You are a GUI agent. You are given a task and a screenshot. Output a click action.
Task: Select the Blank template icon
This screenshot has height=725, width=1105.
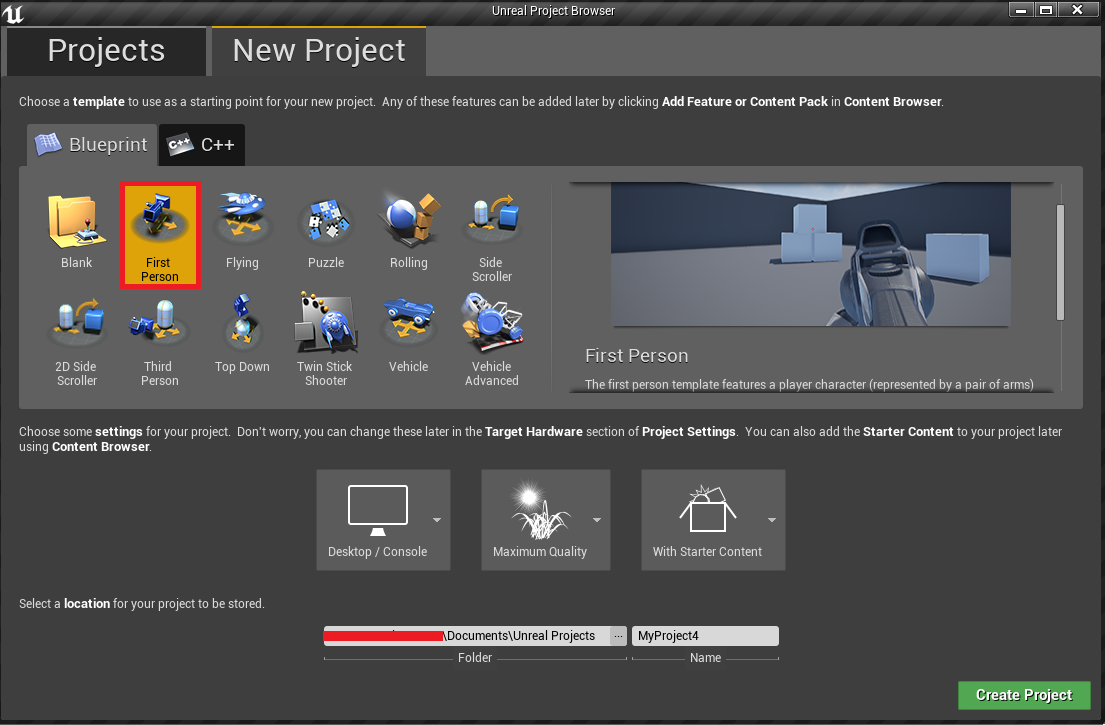(x=76, y=233)
